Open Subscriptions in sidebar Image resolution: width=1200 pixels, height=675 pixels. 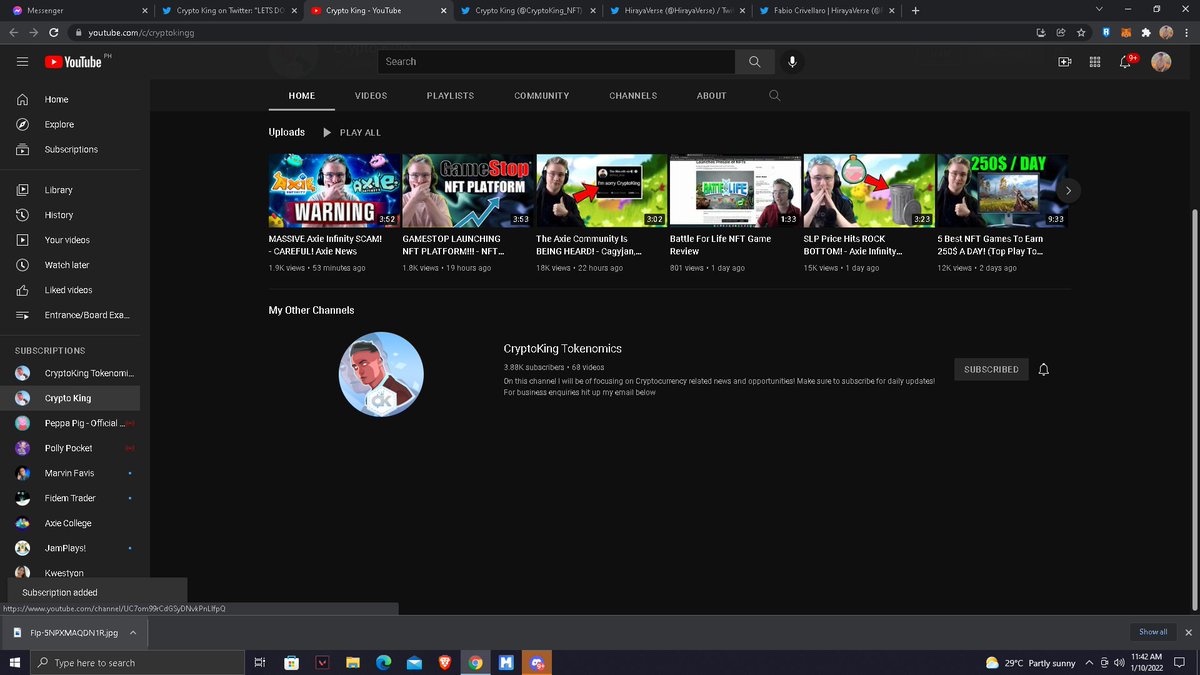coord(70,149)
